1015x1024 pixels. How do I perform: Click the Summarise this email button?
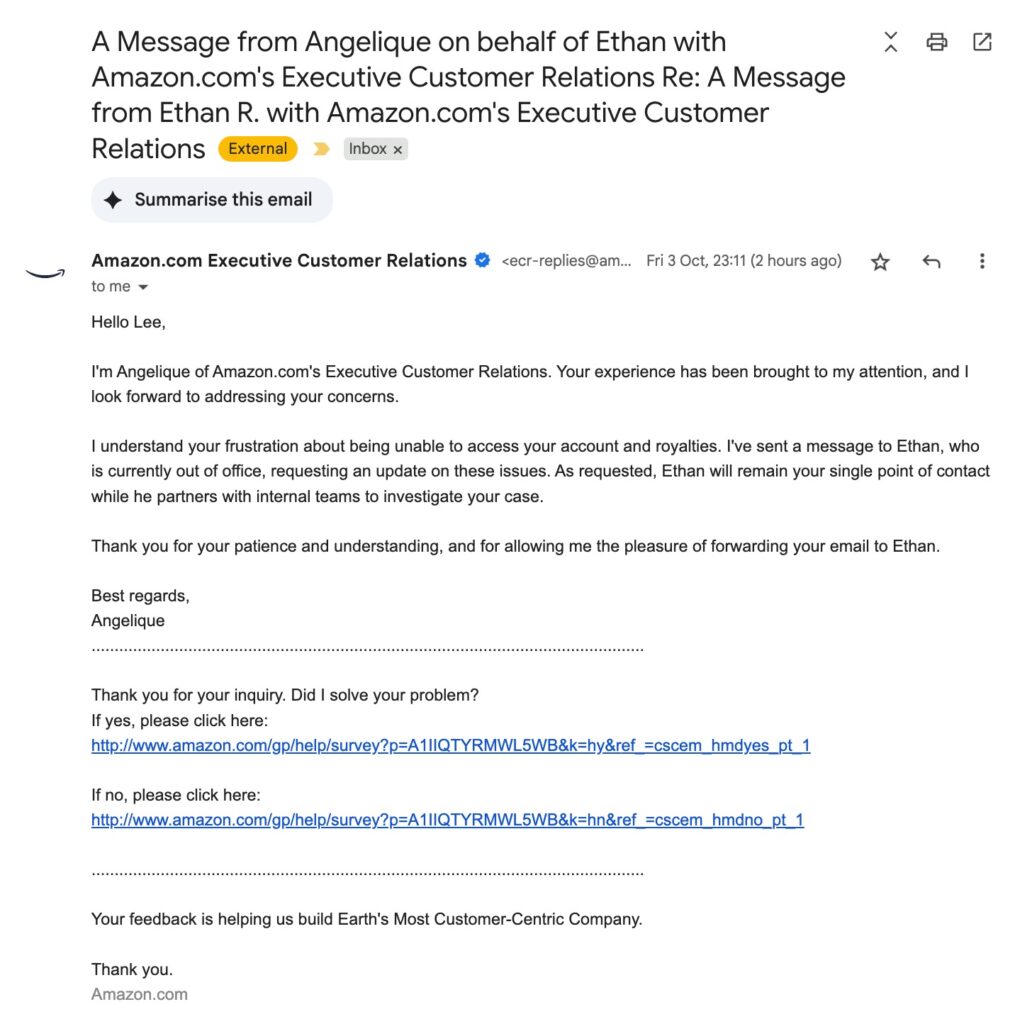211,200
